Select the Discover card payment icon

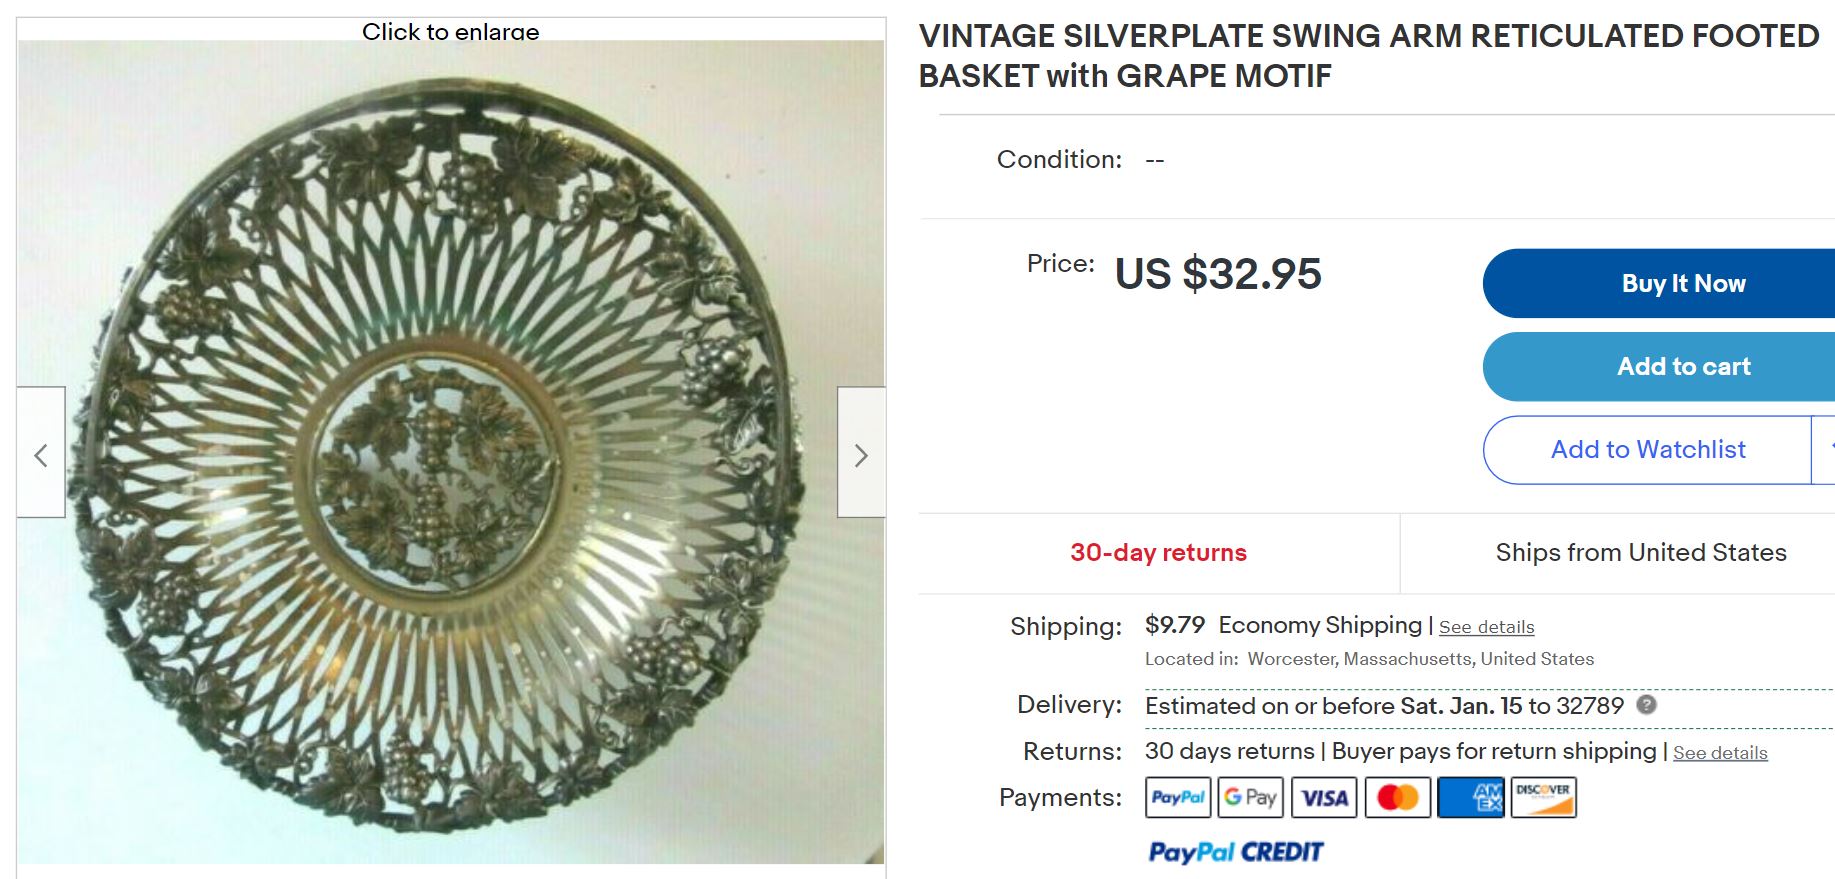coord(1543,797)
